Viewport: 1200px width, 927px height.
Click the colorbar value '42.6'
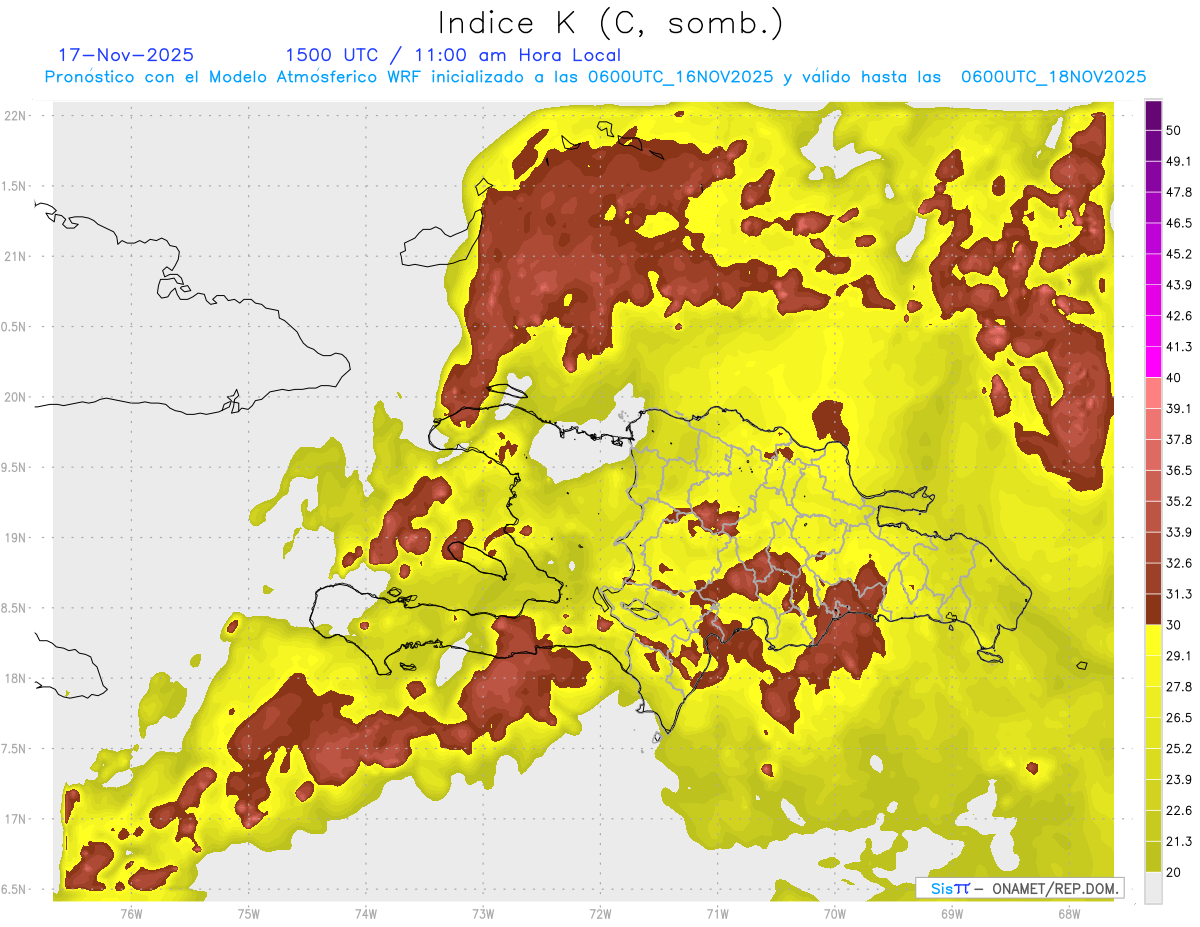[1179, 316]
